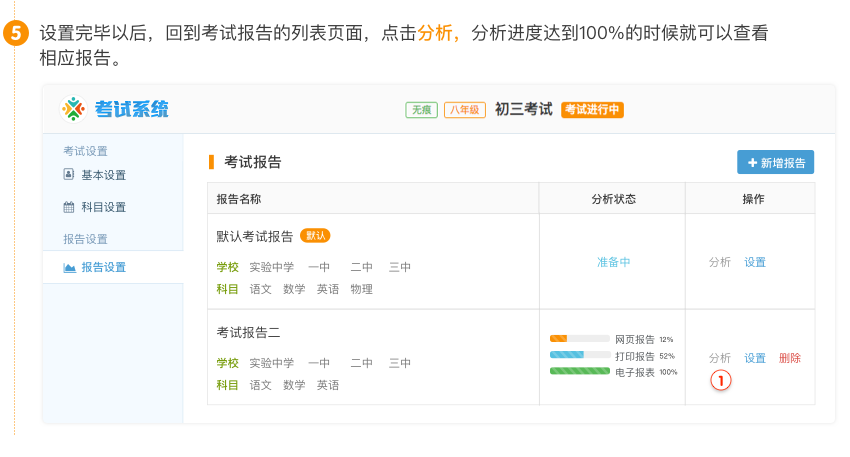
Task: Start 分析 for 考试报告二
Action: coord(720,358)
